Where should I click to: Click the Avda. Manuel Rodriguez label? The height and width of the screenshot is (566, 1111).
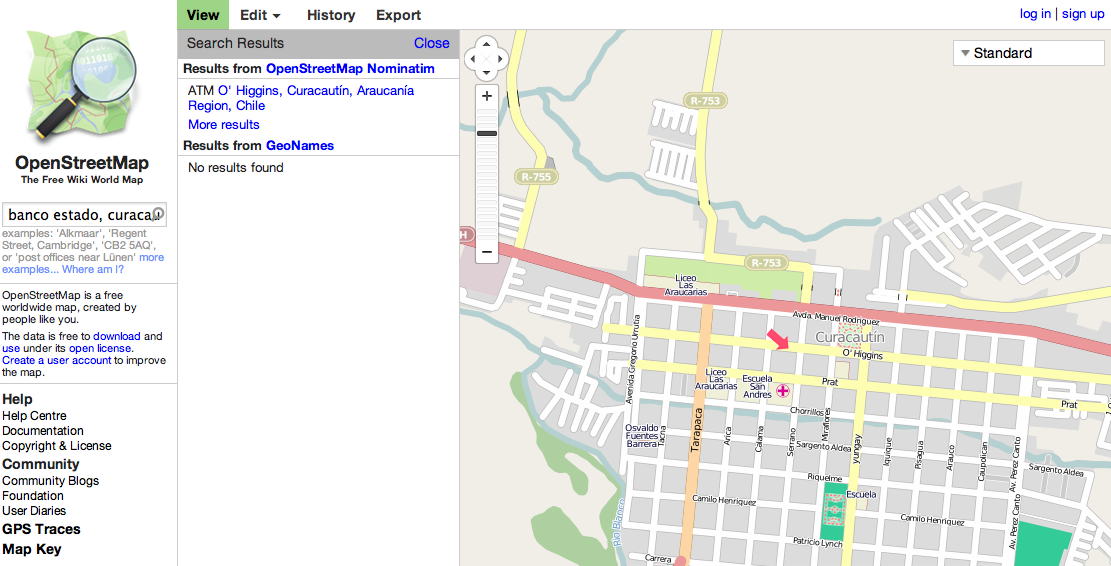coord(836,317)
